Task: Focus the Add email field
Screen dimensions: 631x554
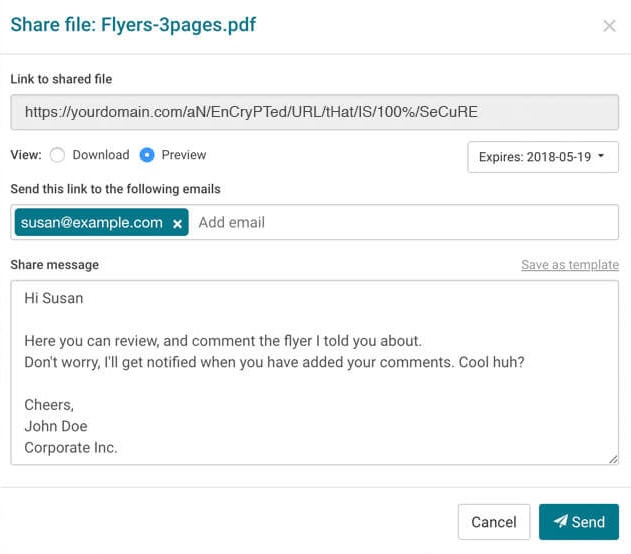Action: pos(400,223)
